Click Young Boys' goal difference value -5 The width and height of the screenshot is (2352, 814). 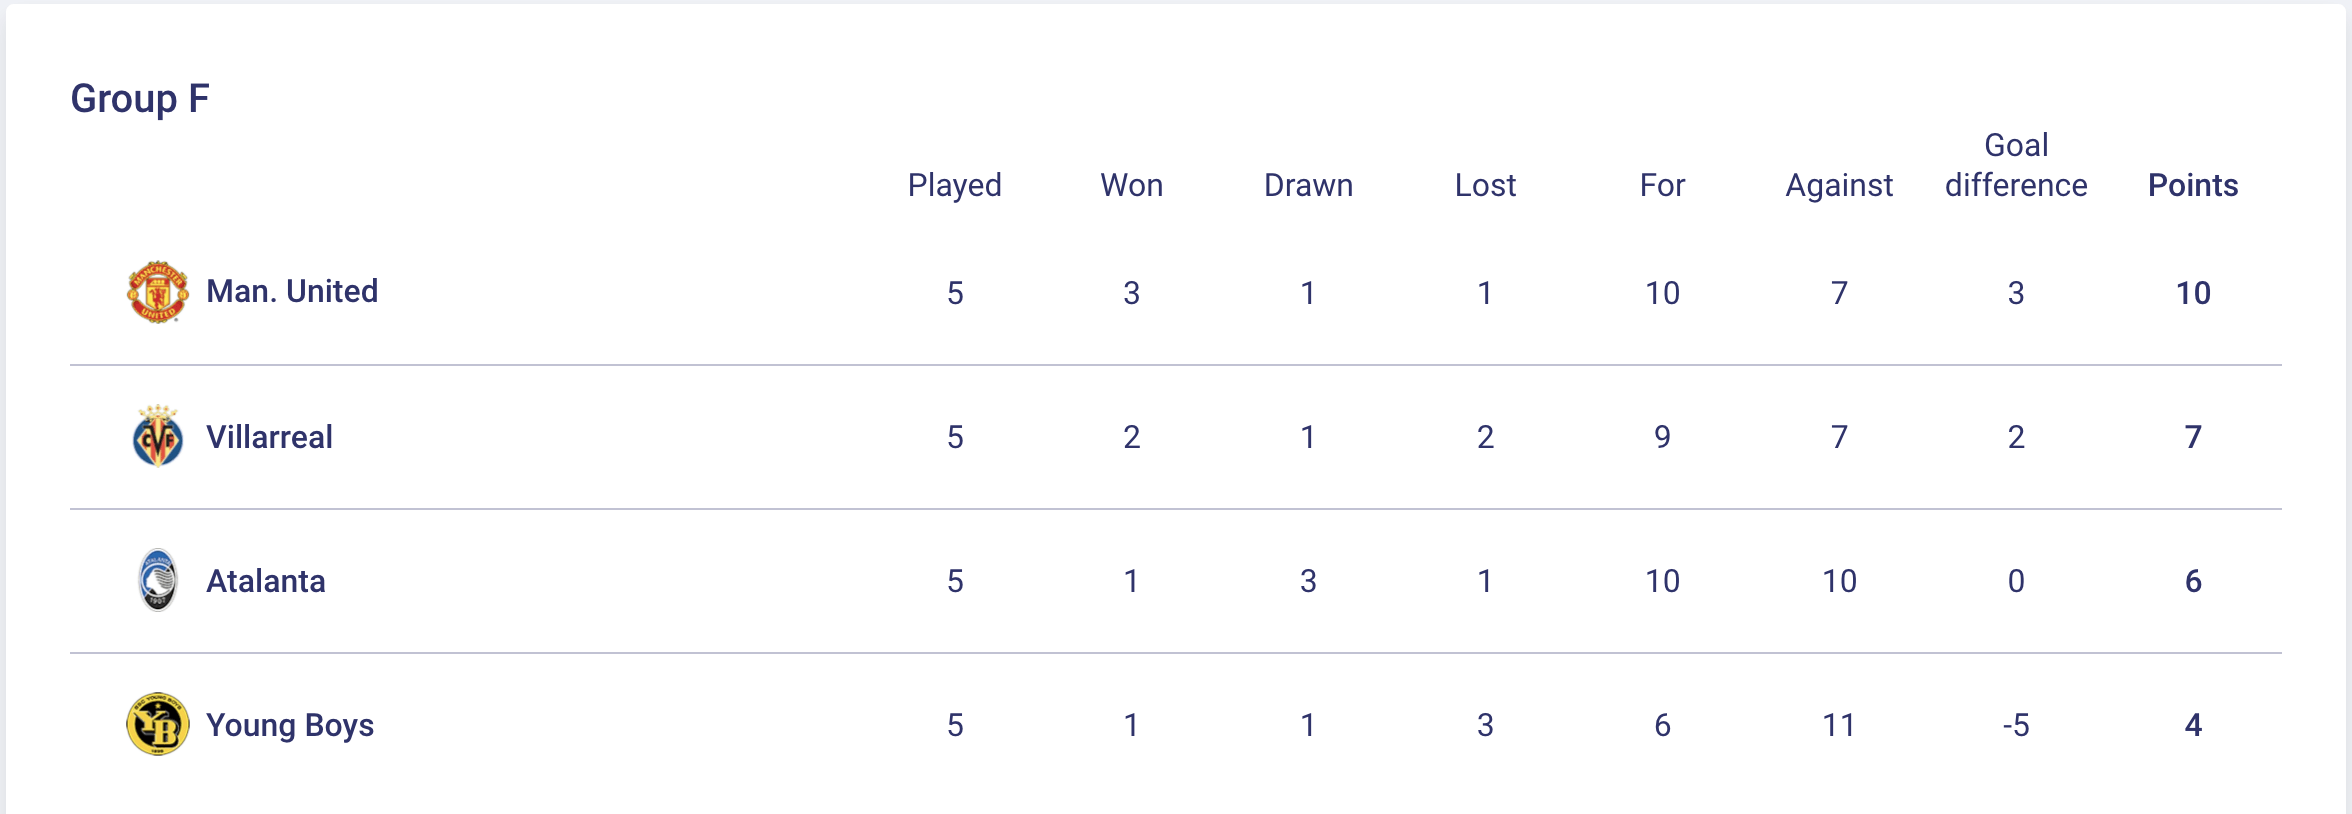[2016, 725]
